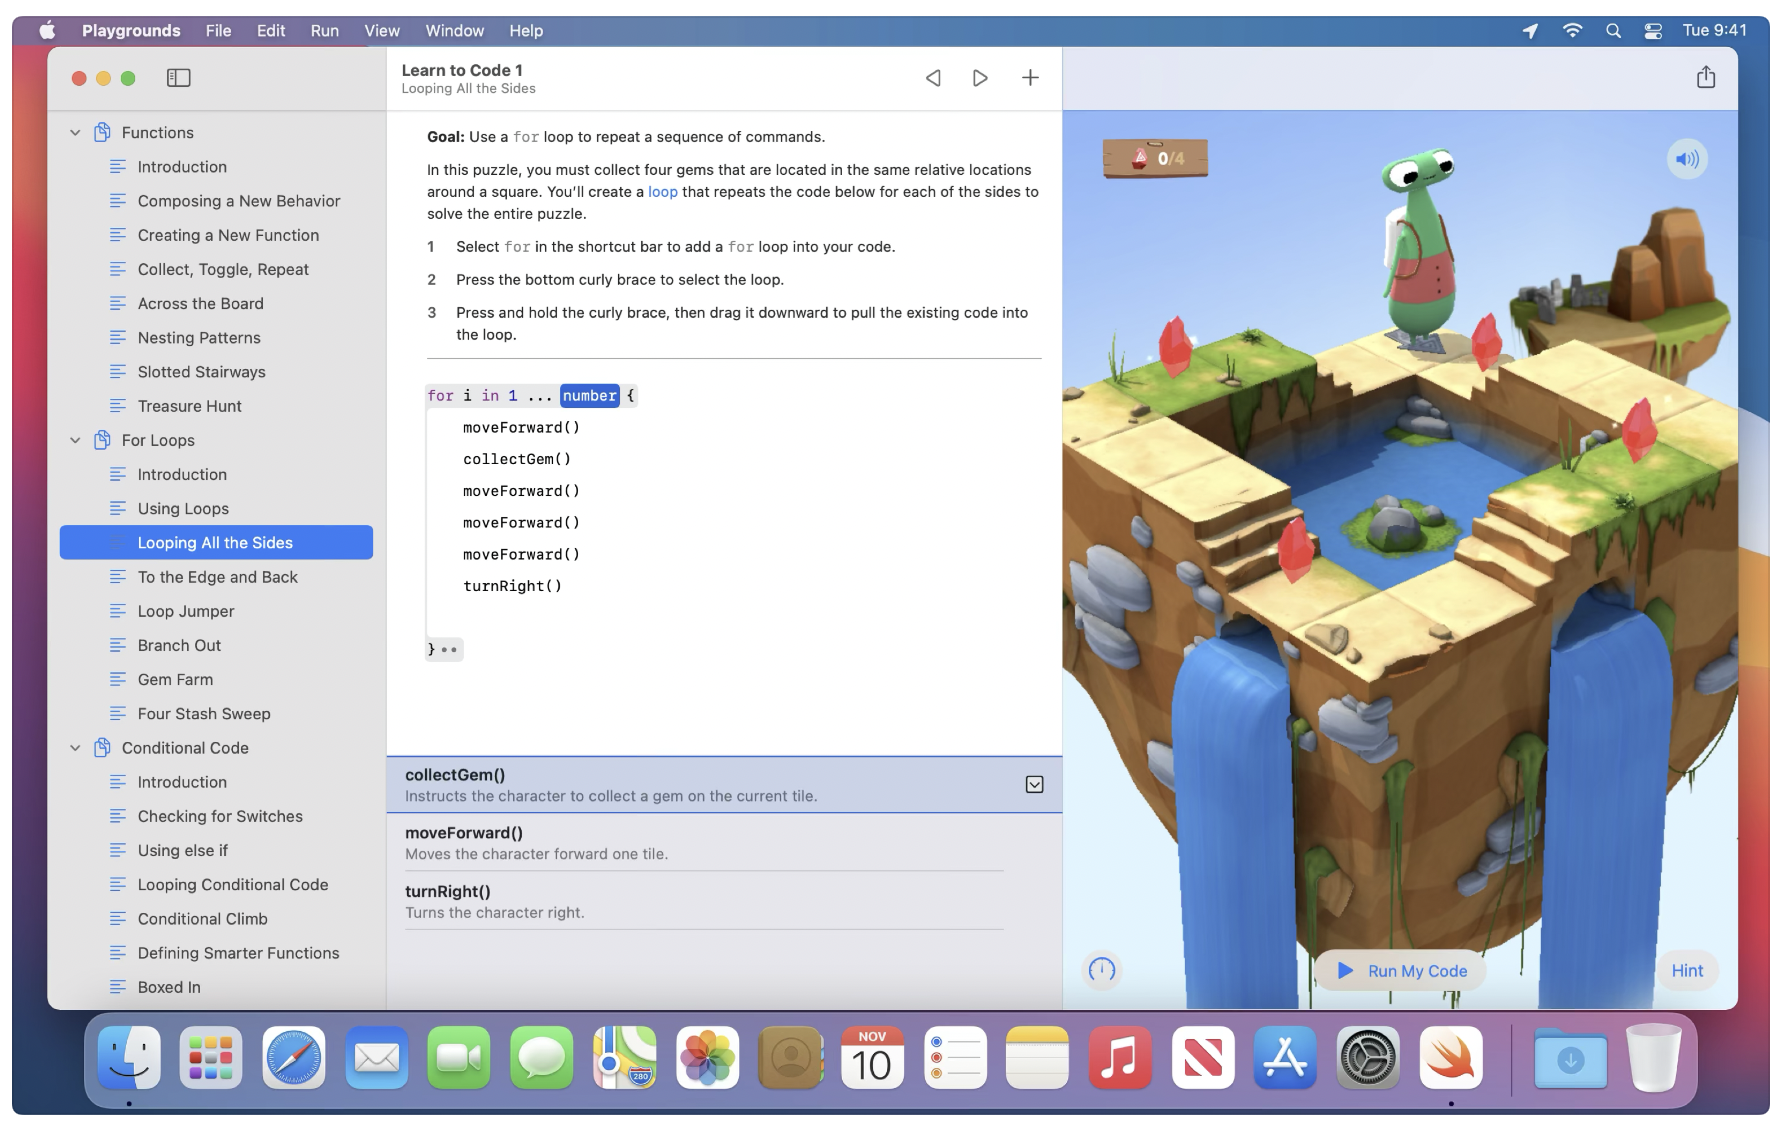Select the collectGem() suggestion

[724, 785]
